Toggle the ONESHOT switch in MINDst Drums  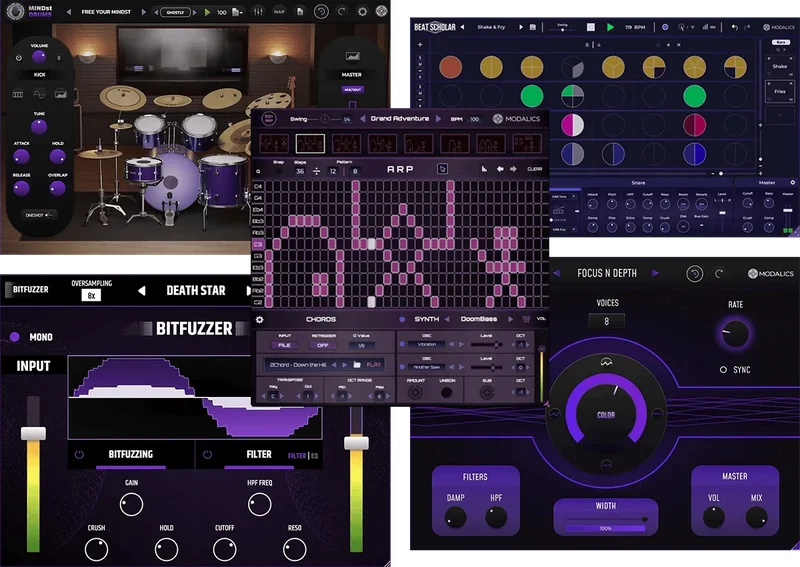pyautogui.click(x=49, y=215)
